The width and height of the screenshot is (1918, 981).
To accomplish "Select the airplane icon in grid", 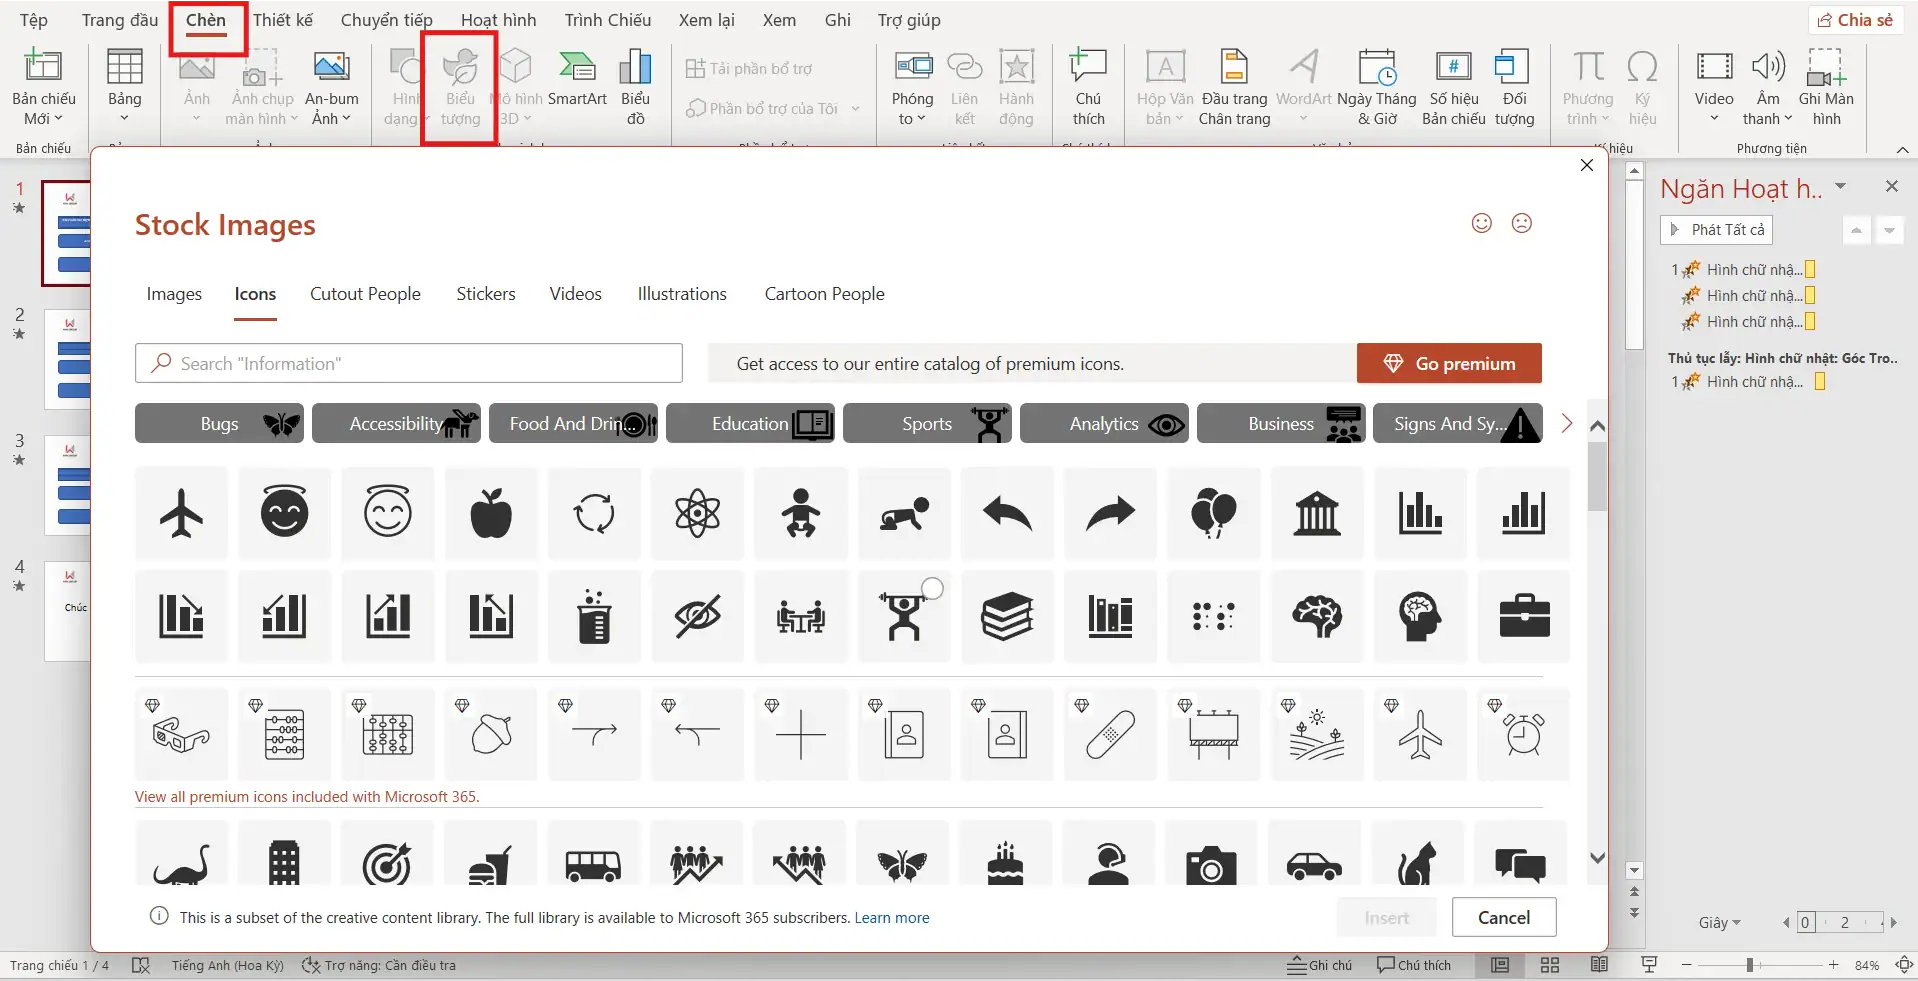I will point(181,514).
